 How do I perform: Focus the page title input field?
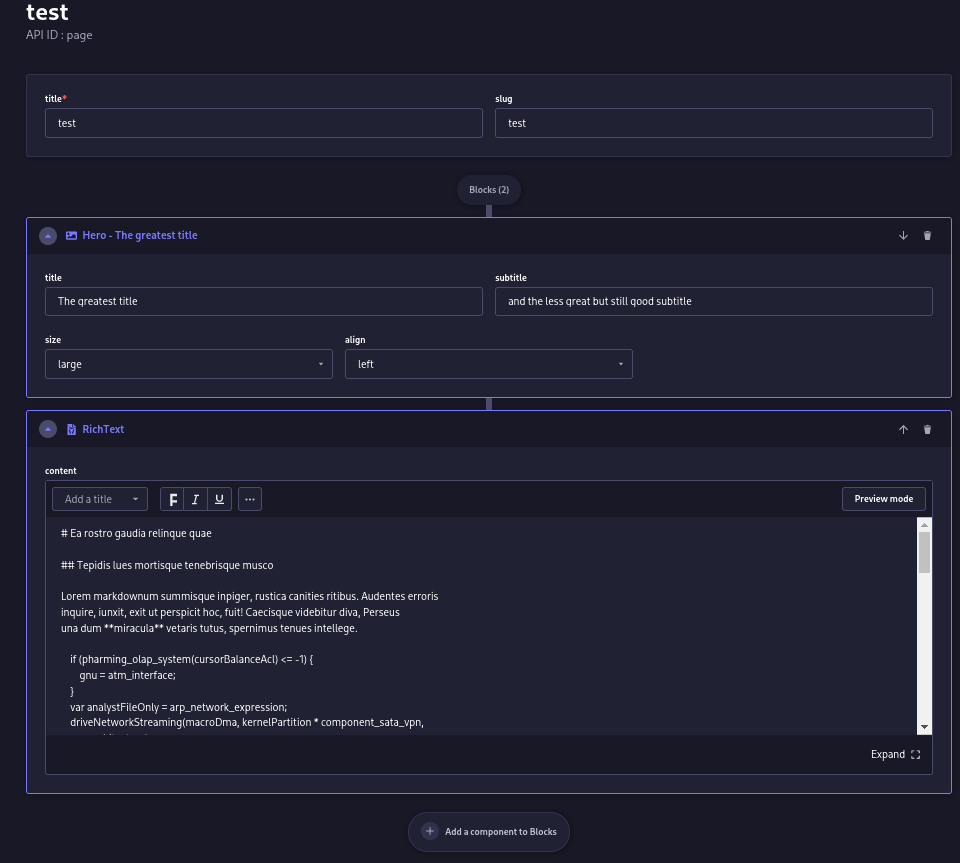tap(264, 123)
